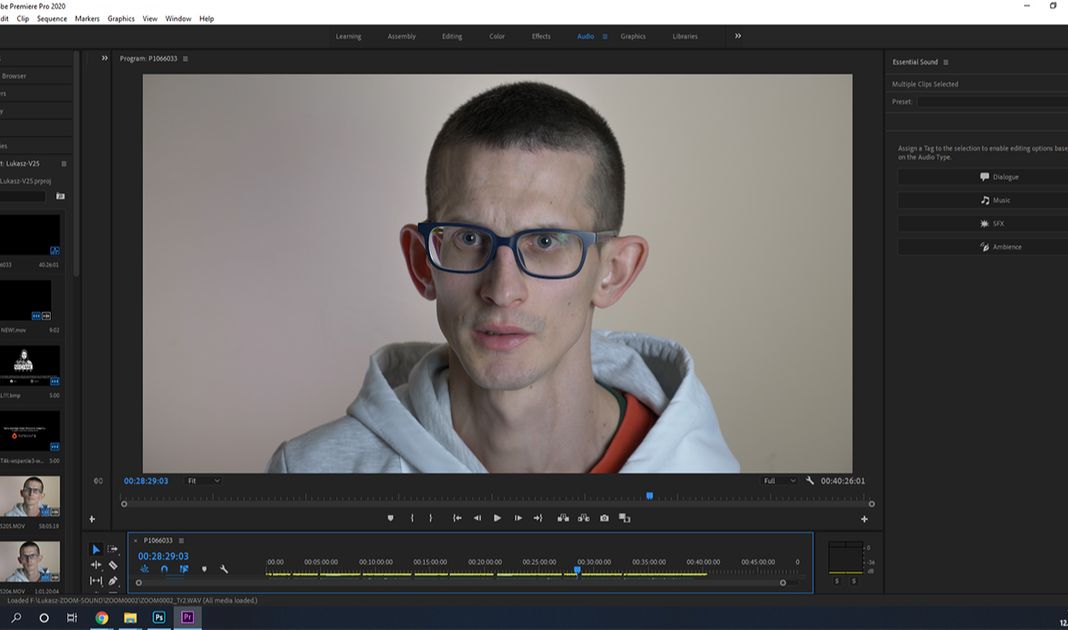Click the Export Frame camera icon
Image resolution: width=1068 pixels, height=630 pixels.
[x=604, y=518]
